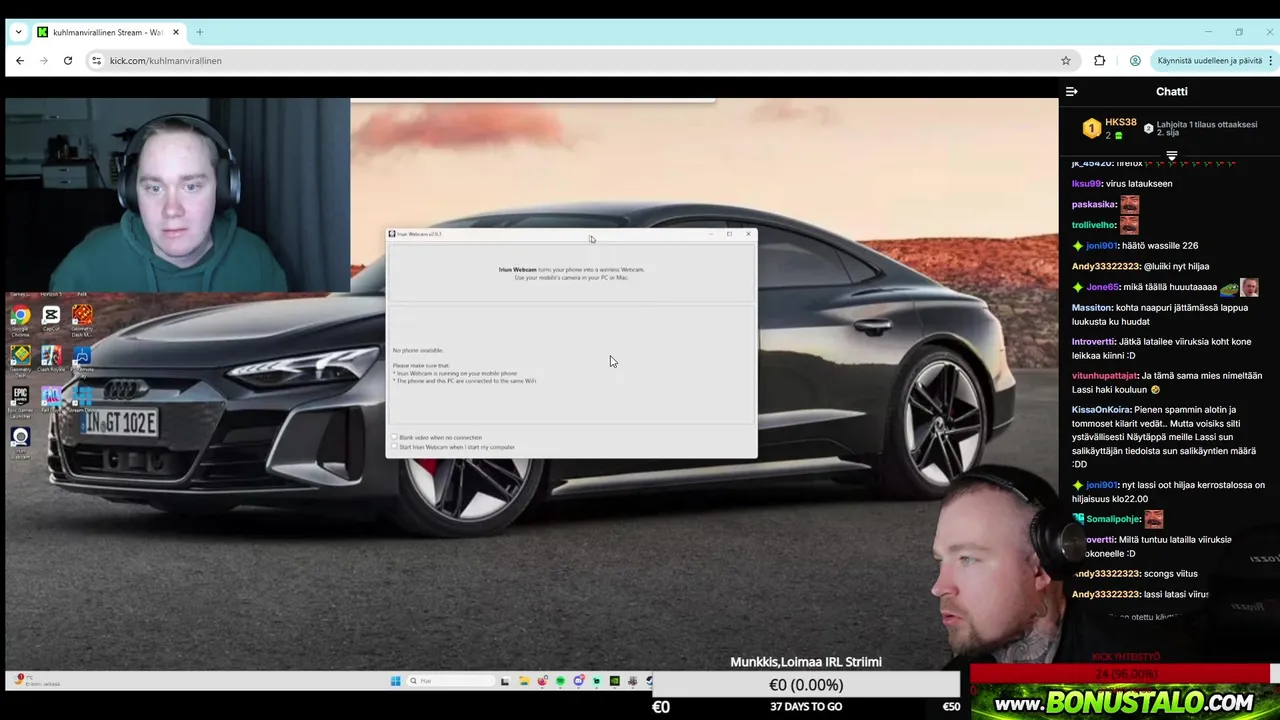Open the Chrome profile icon
The width and height of the screenshot is (1280, 720).
click(x=1135, y=60)
